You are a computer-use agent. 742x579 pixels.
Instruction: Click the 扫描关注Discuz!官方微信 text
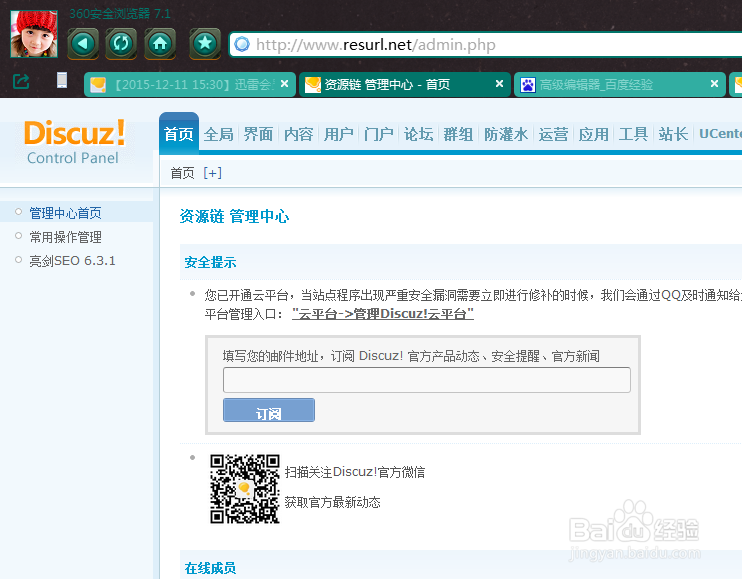[x=355, y=472]
